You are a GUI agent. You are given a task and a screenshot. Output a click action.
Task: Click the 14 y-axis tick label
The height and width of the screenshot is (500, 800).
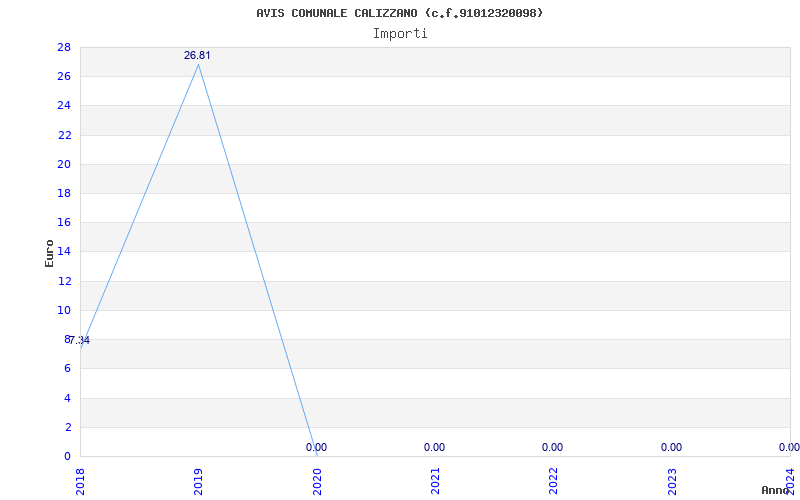point(64,252)
